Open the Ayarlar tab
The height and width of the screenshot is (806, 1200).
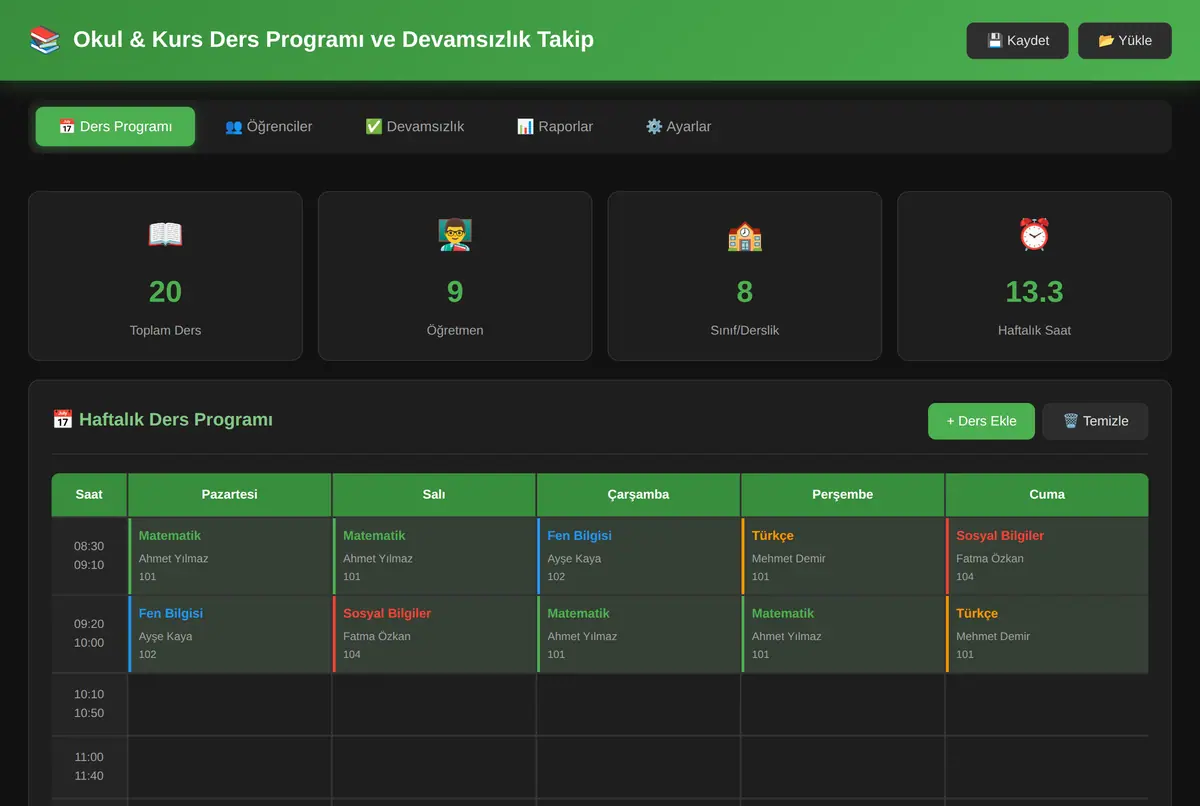(678, 127)
